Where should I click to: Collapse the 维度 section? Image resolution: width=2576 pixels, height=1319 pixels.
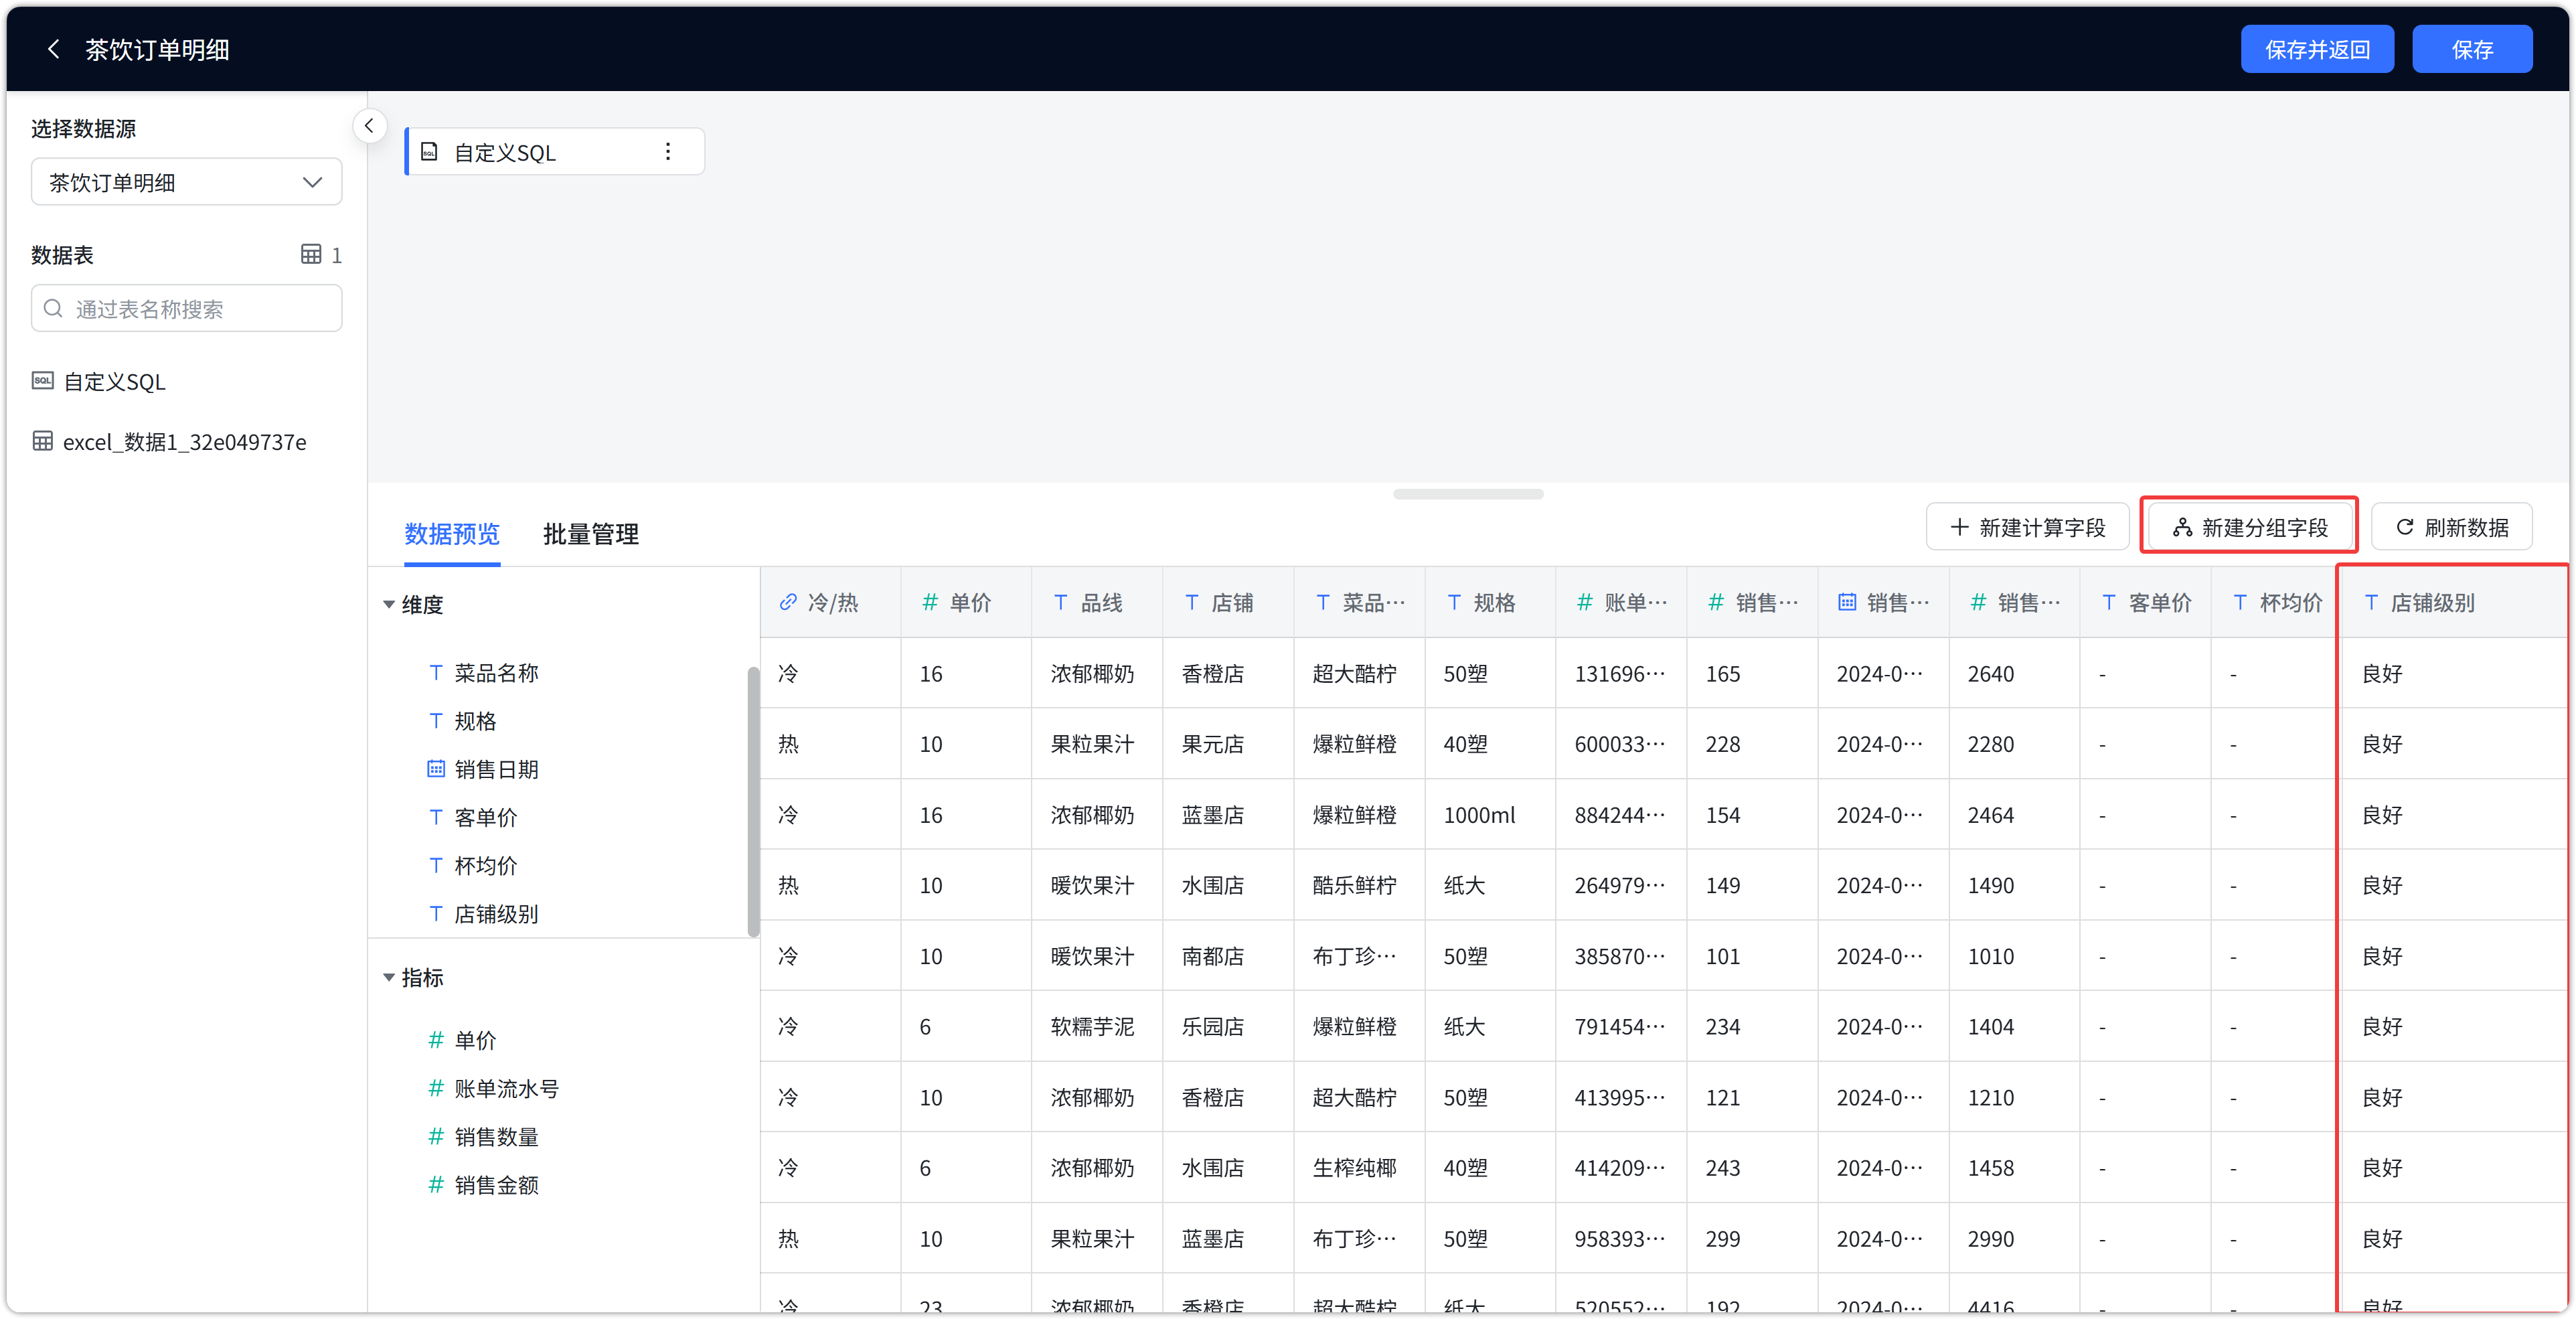389,604
